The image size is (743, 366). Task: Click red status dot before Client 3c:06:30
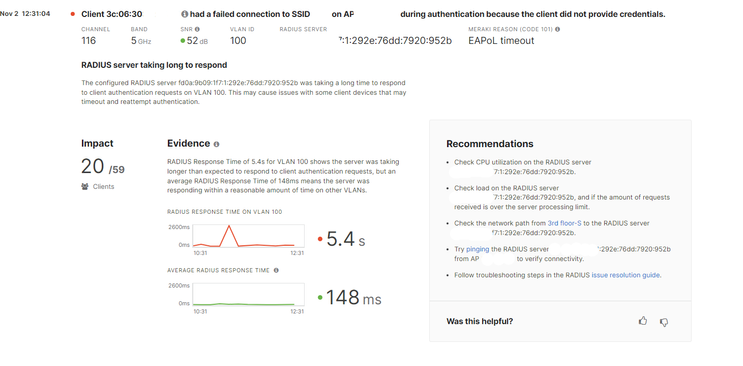click(x=72, y=14)
